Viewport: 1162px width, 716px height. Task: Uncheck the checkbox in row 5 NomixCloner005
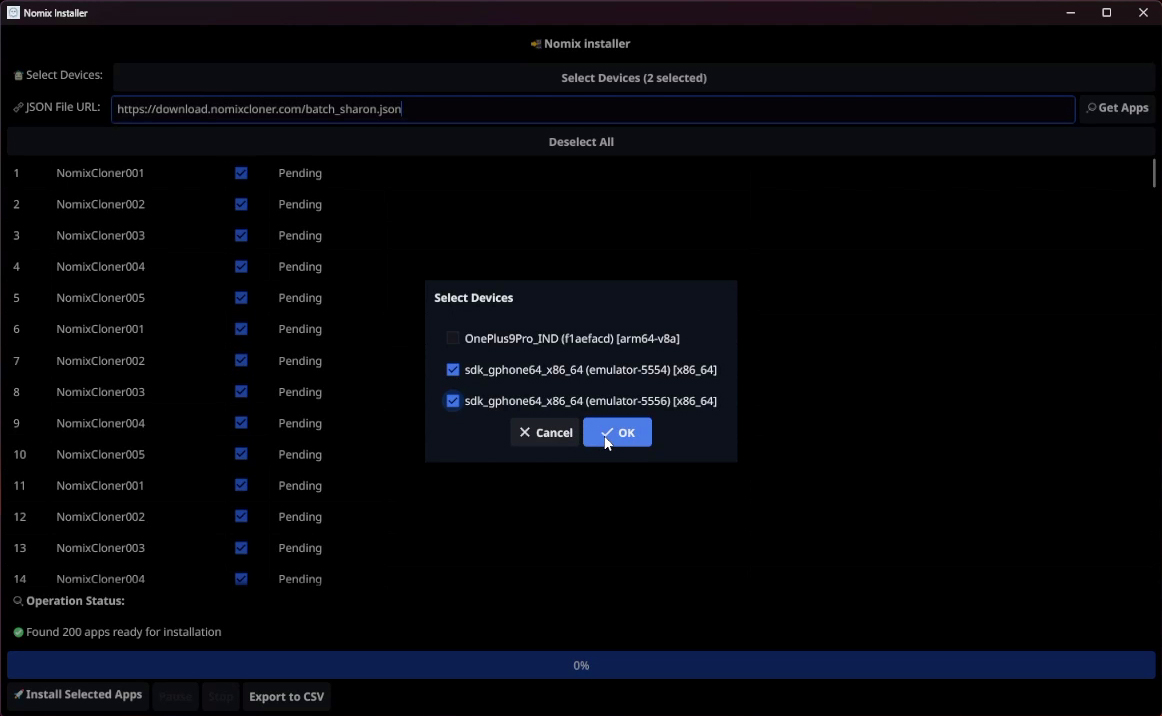[241, 297]
